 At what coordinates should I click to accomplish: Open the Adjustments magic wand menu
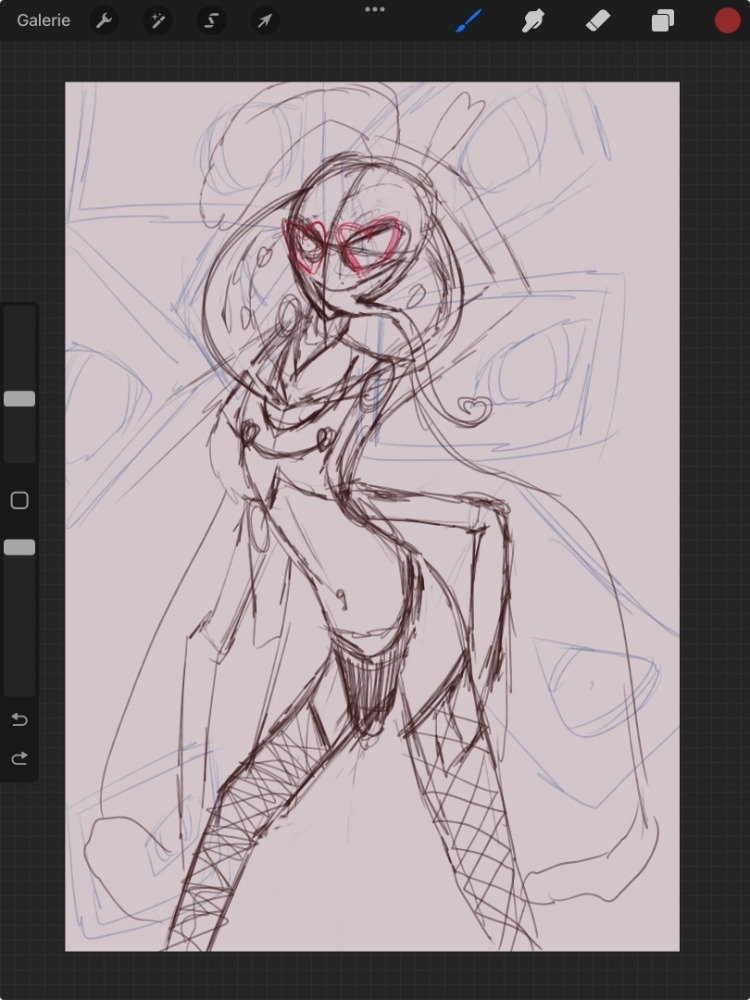click(157, 20)
